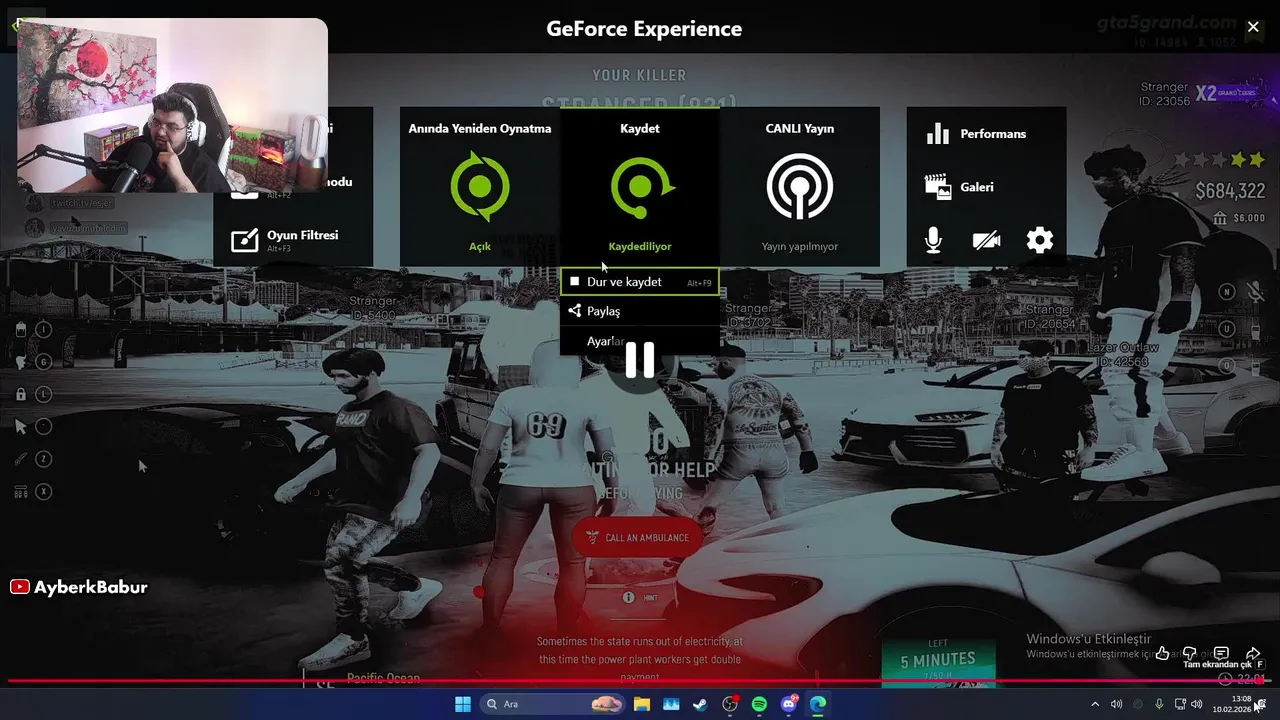1280x720 pixels.
Task: Click the taskbar Ara search box
Action: (x=552, y=704)
